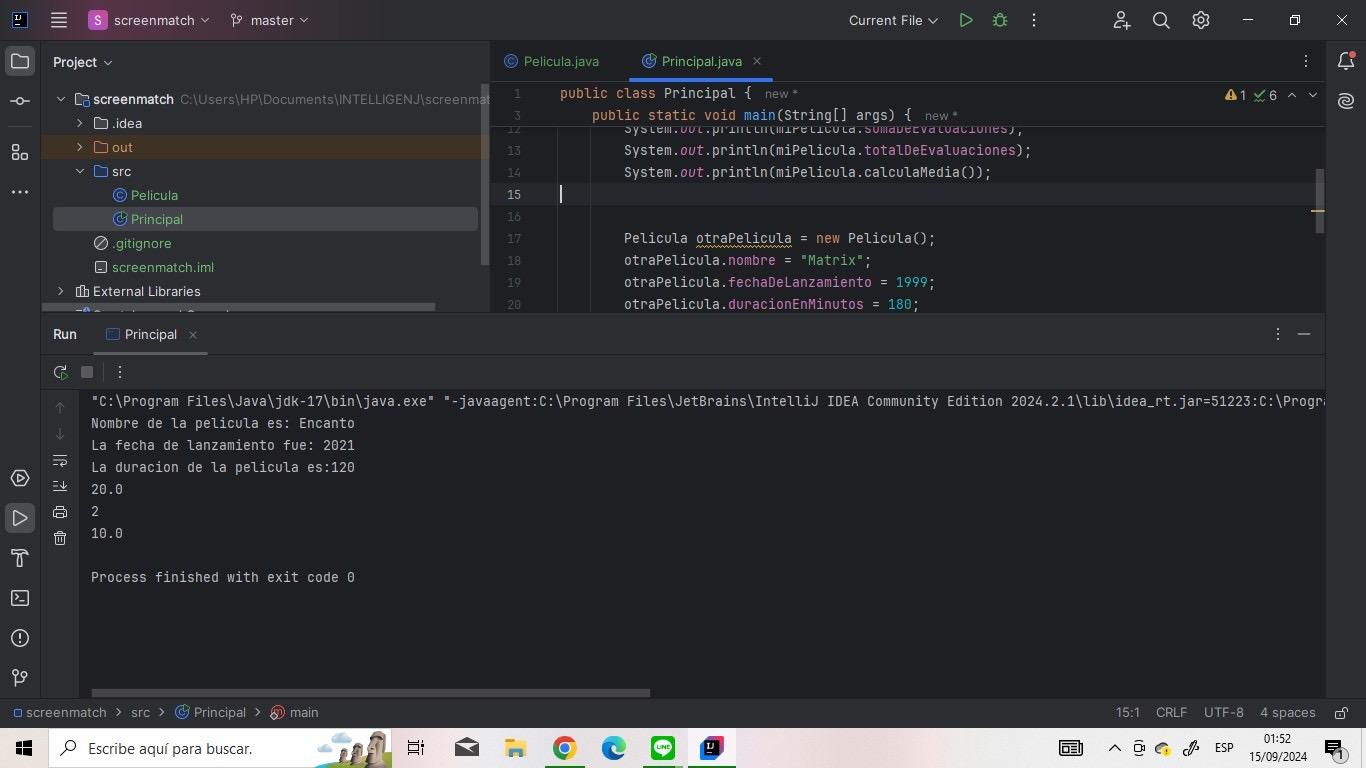Viewport: 1366px width, 768px height.
Task: Toggle read-only lock in status bar
Action: click(1340, 713)
